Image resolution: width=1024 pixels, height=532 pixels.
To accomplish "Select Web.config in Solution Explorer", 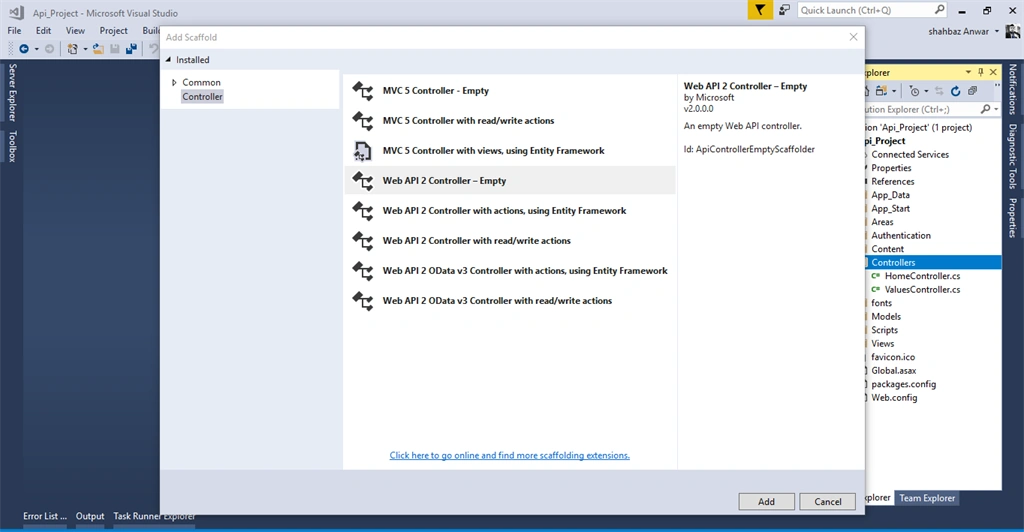I will (894, 398).
